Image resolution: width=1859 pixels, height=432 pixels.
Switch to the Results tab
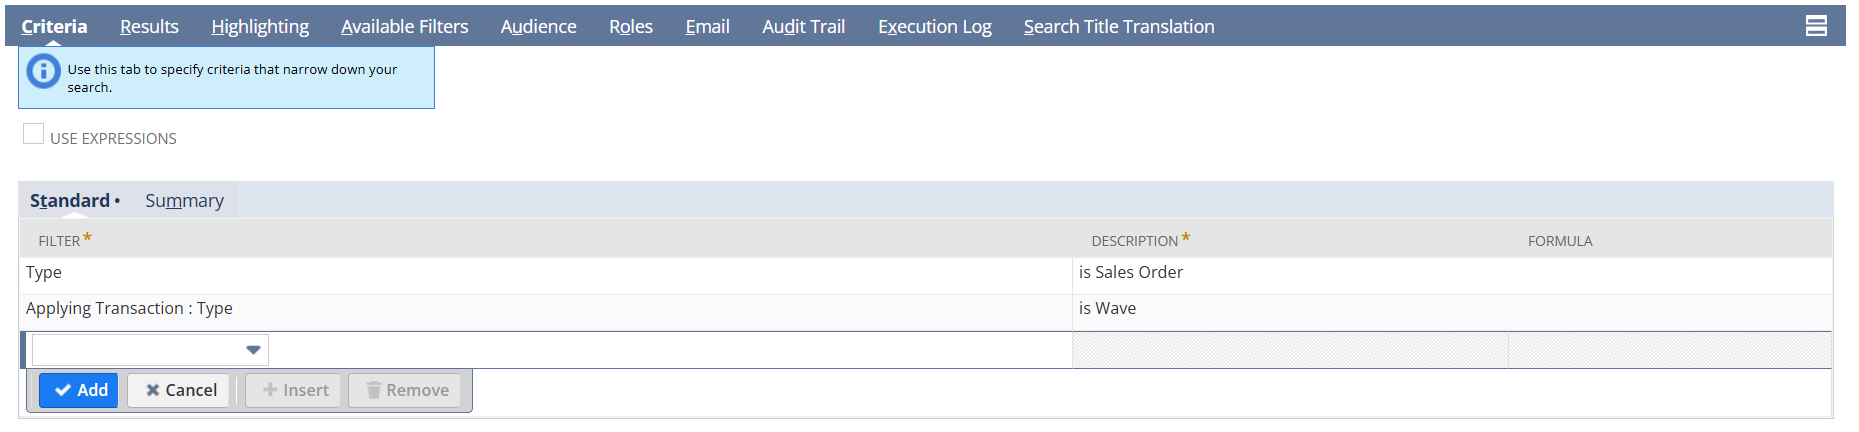click(x=149, y=27)
